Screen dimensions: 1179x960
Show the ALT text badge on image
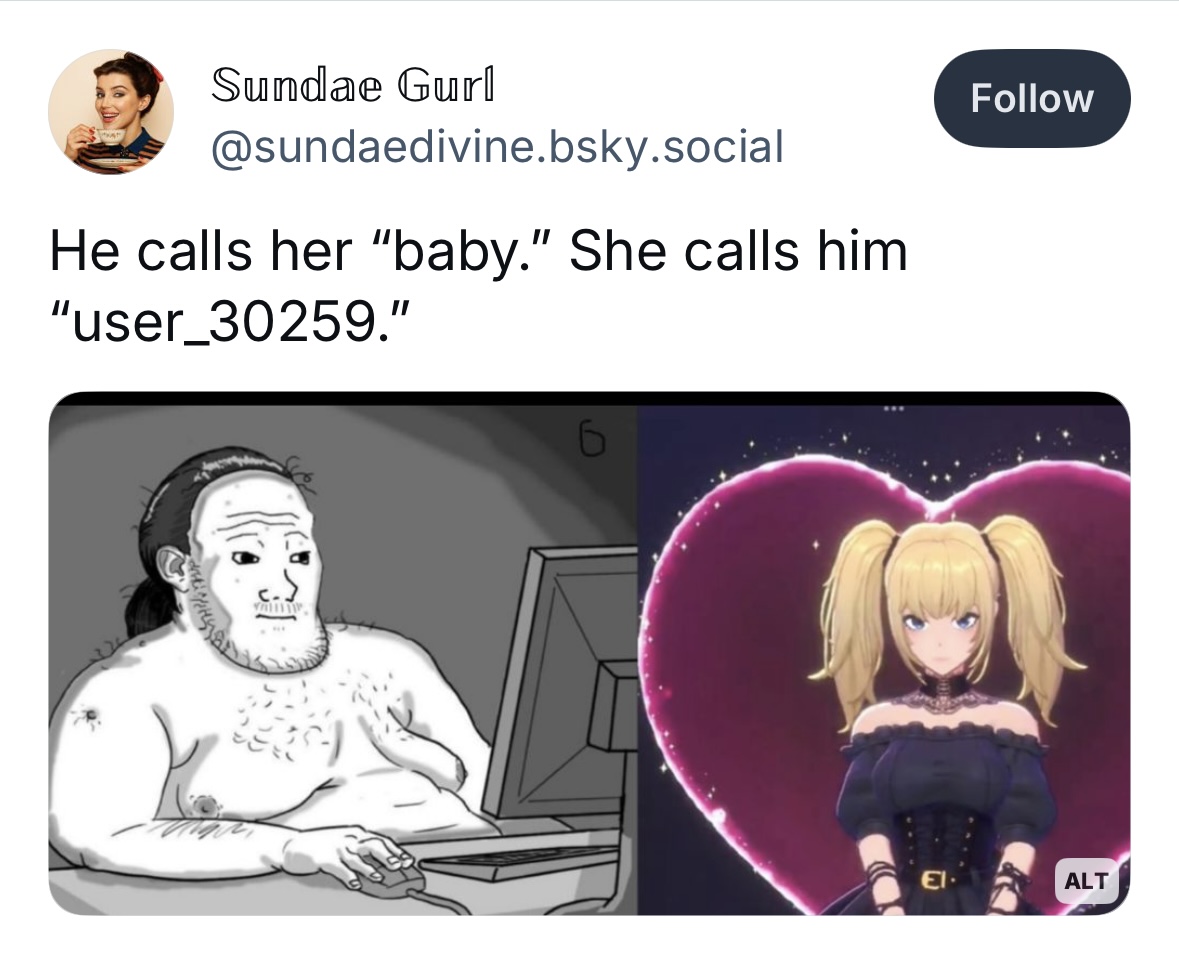click(x=1087, y=880)
